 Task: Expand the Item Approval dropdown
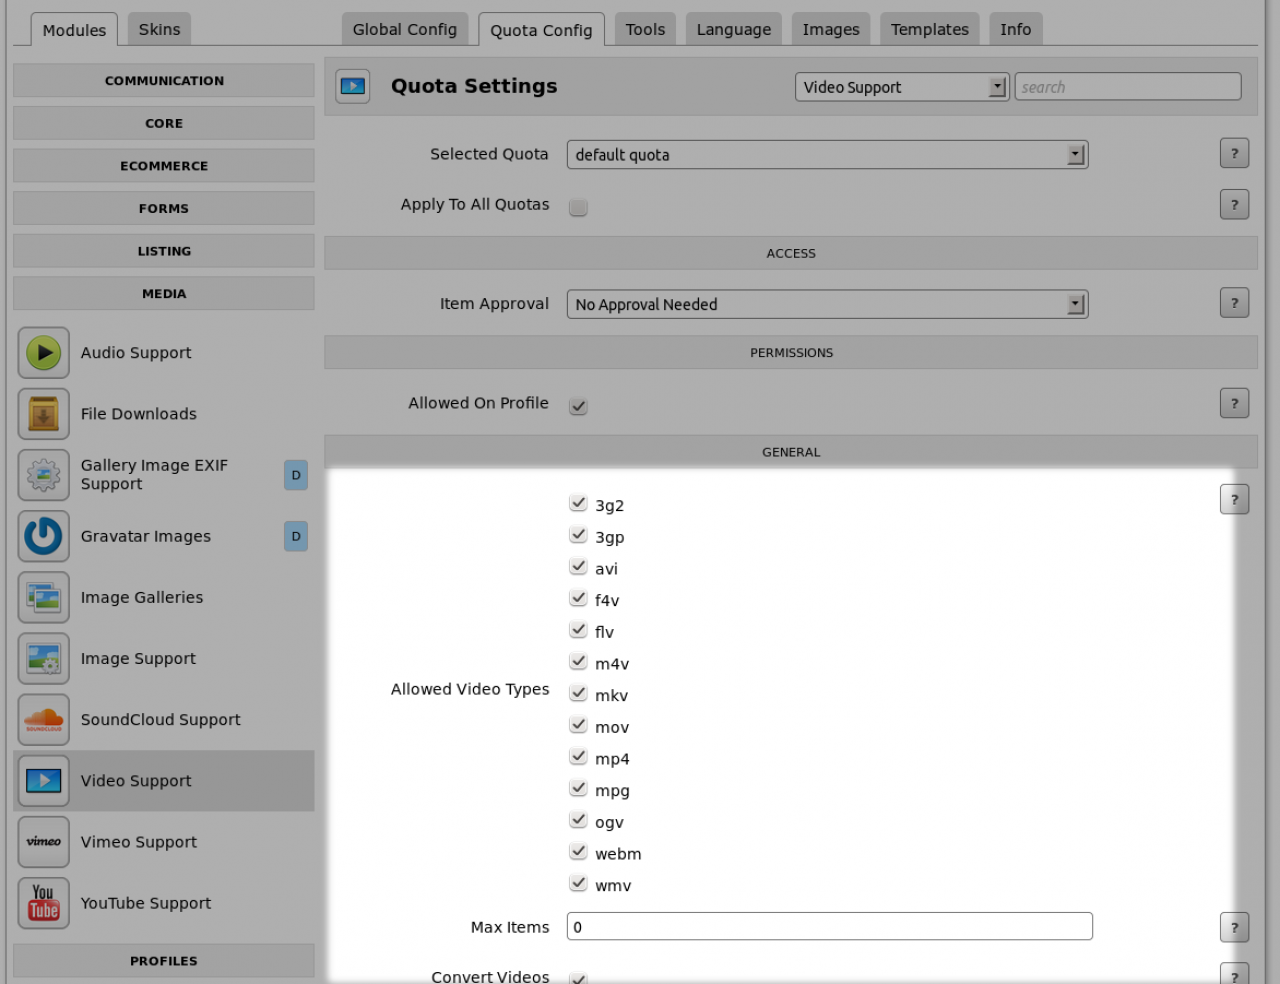(x=826, y=304)
